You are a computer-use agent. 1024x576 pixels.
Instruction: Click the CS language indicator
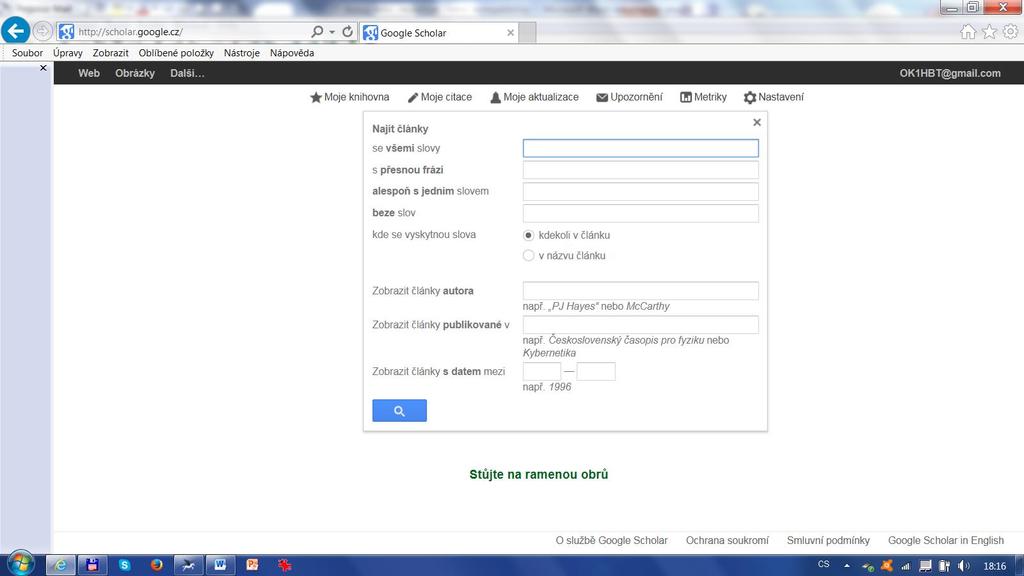(824, 564)
